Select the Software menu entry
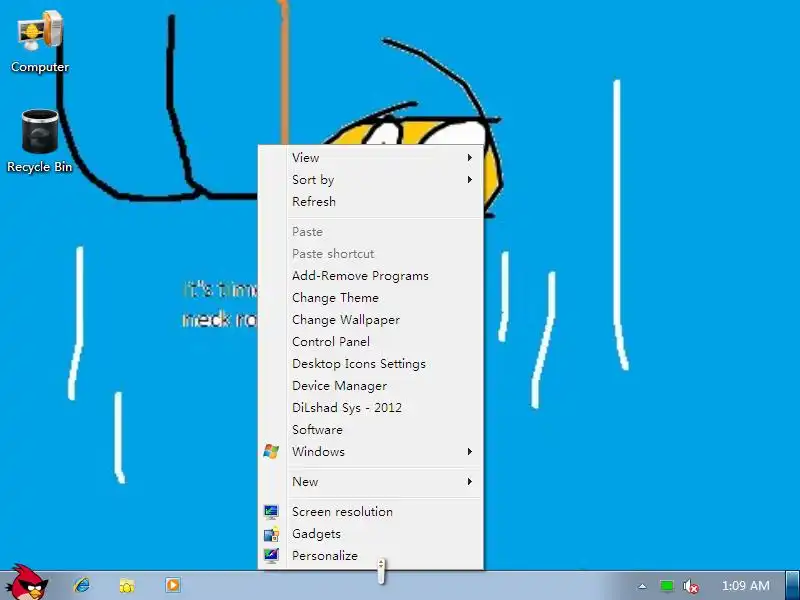This screenshot has width=800, height=600. 370,430
